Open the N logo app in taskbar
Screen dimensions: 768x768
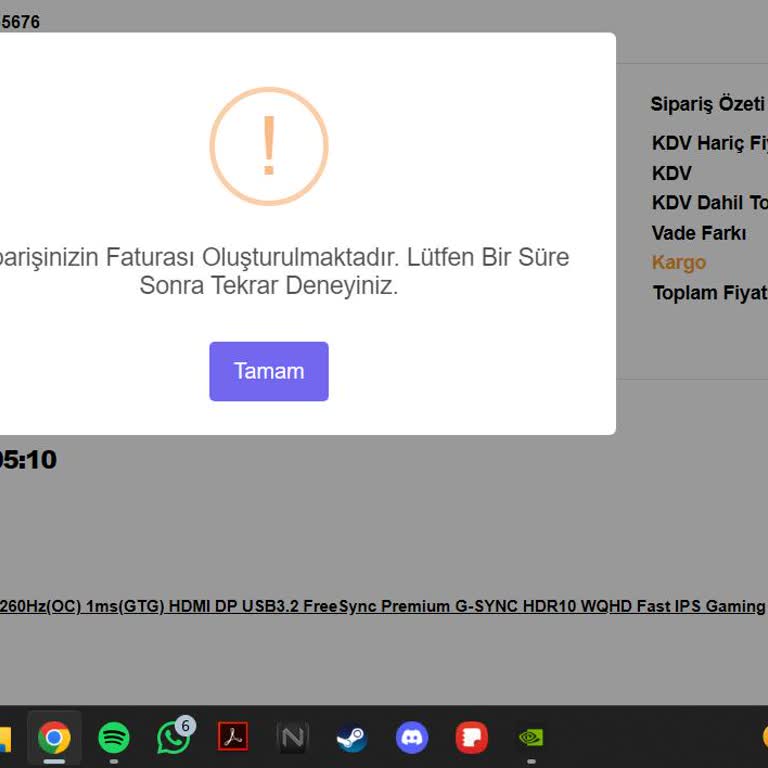pyautogui.click(x=292, y=737)
